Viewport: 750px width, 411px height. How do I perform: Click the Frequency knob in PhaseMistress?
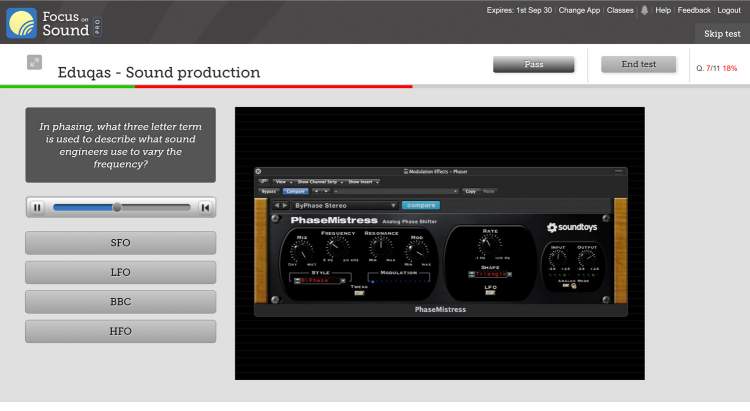337,247
